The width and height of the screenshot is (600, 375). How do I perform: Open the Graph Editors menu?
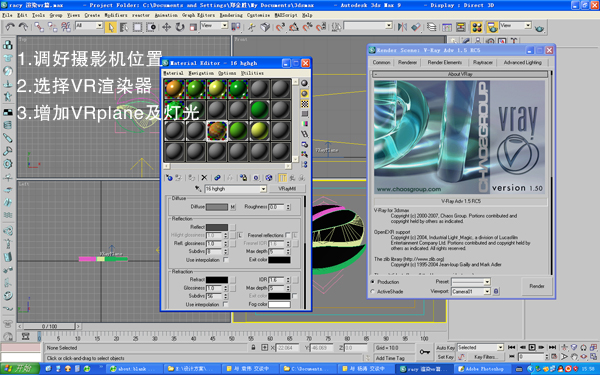coord(198,15)
